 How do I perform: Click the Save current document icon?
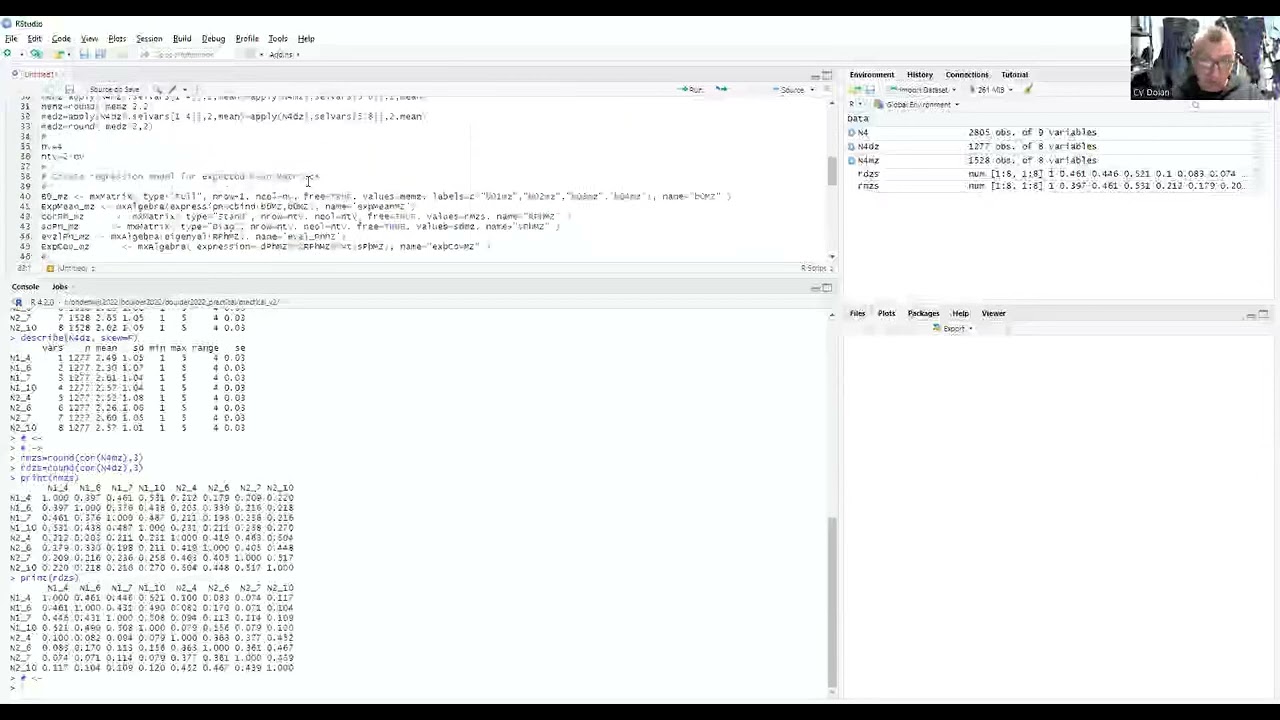[85, 54]
